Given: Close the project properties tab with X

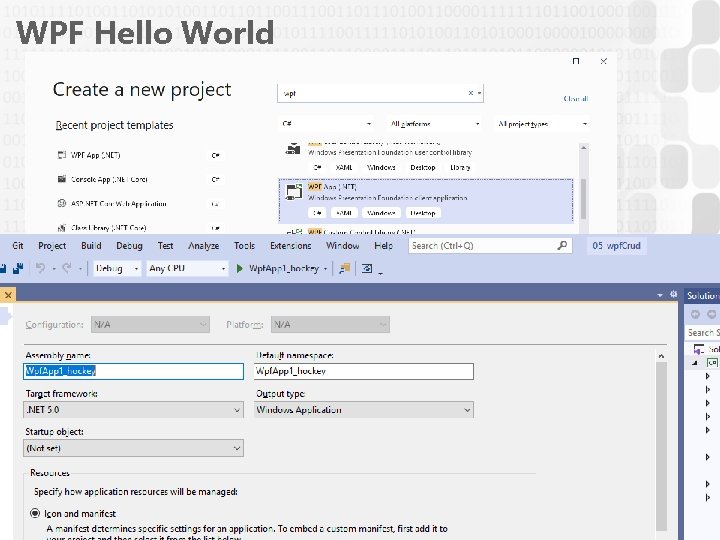Looking at the screenshot, I should click(x=8, y=295).
